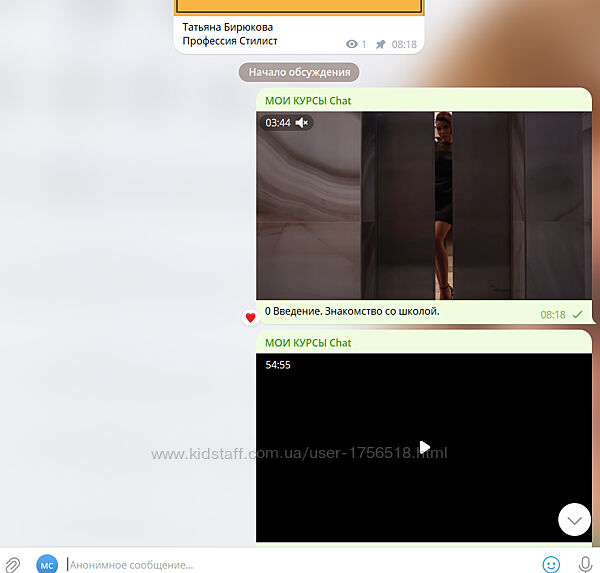
Task: Click the "Начало обсуждения" badge
Action: click(x=298, y=72)
